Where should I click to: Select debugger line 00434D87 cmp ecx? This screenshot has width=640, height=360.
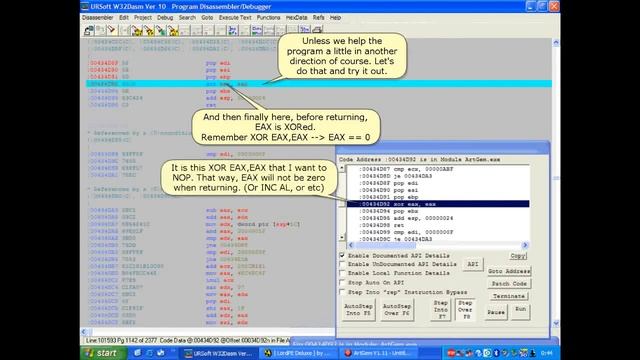(438, 169)
